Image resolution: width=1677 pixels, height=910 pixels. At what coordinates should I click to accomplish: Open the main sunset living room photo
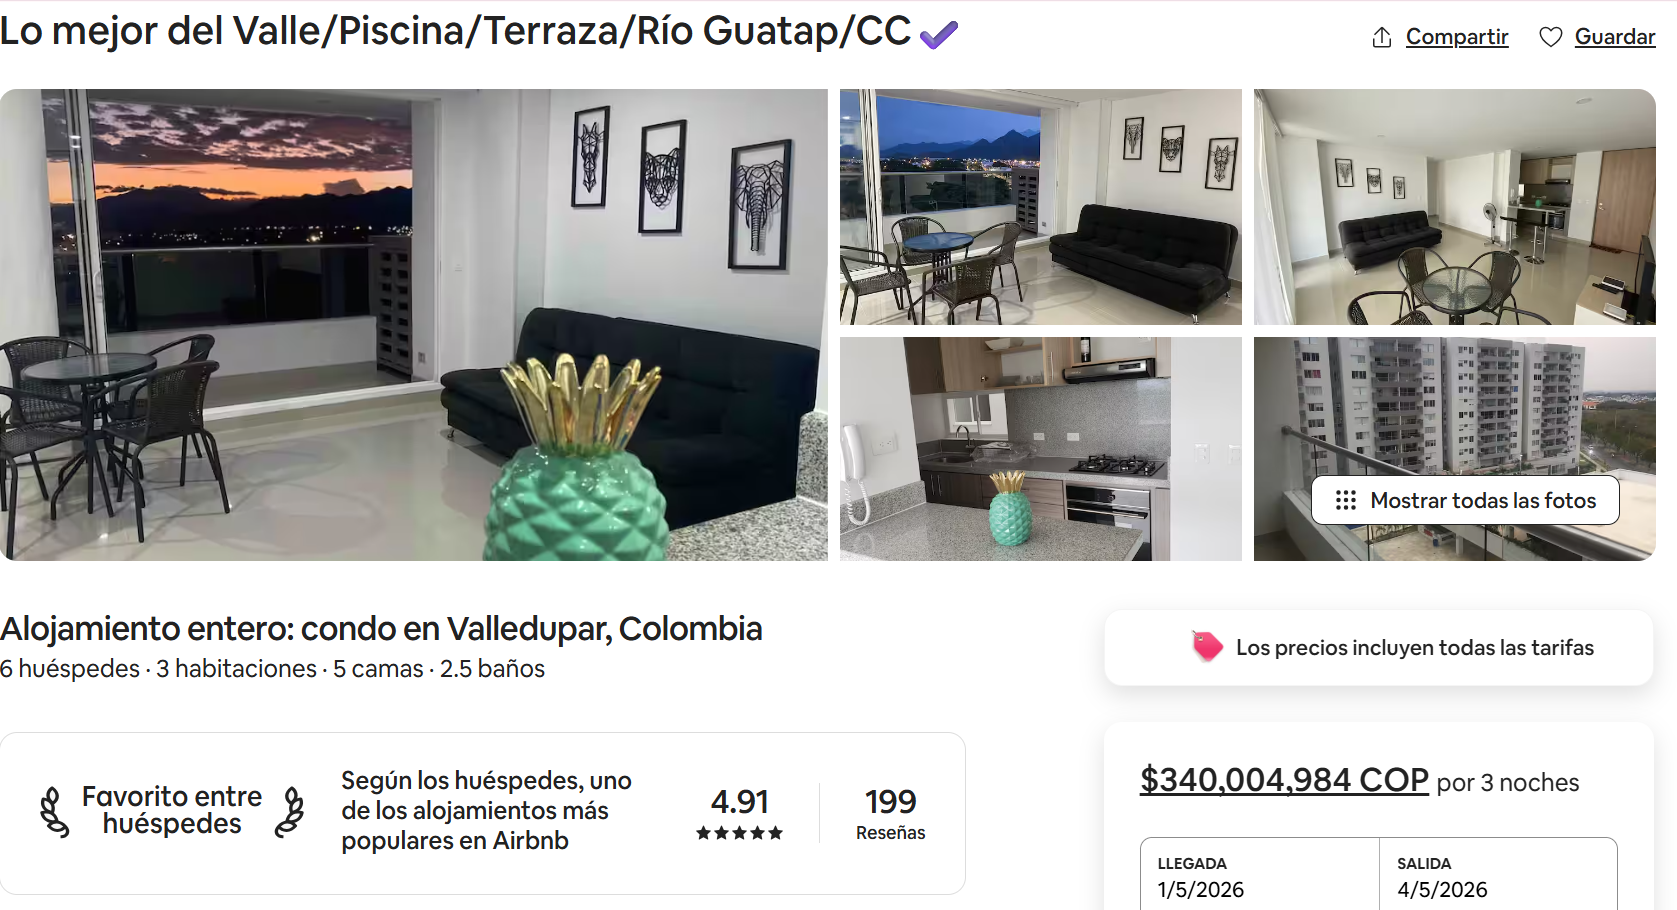click(x=414, y=325)
